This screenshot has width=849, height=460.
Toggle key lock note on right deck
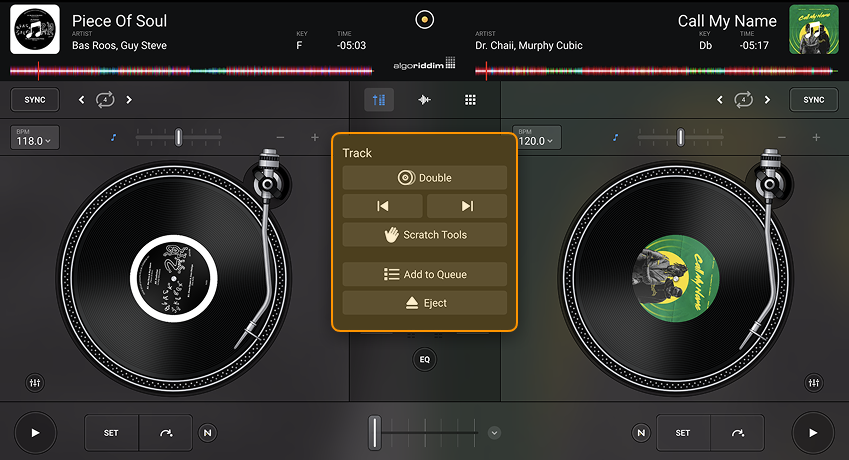pyautogui.click(x=616, y=137)
